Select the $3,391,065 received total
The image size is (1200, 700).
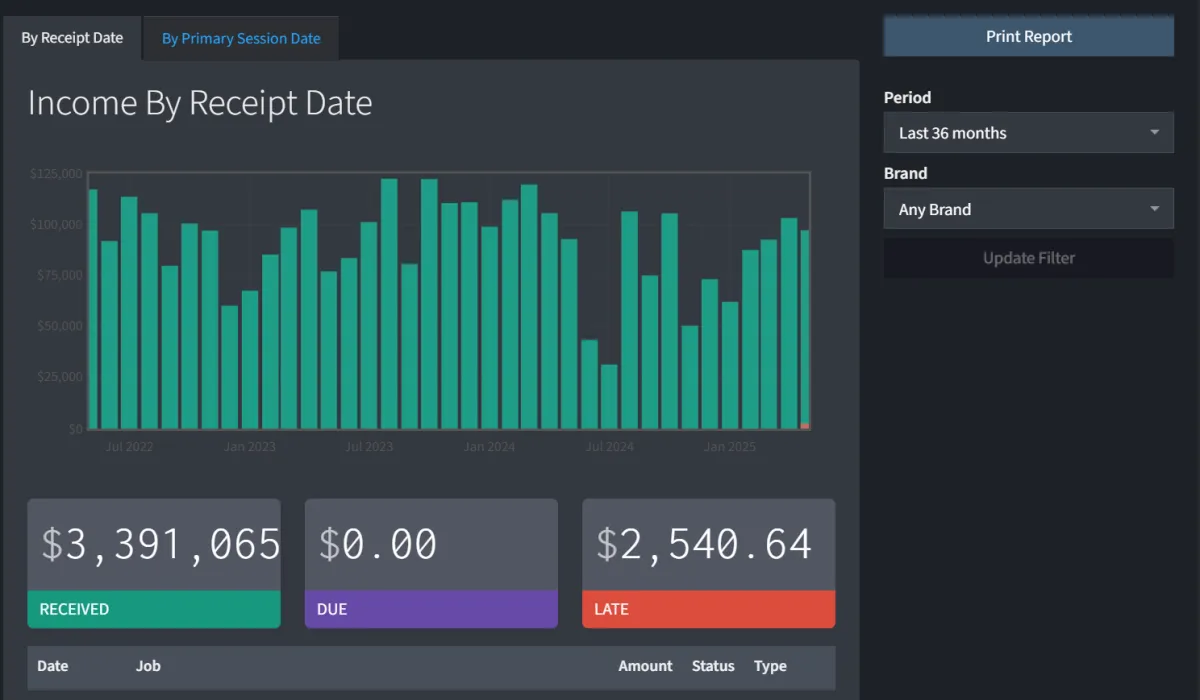click(x=160, y=545)
